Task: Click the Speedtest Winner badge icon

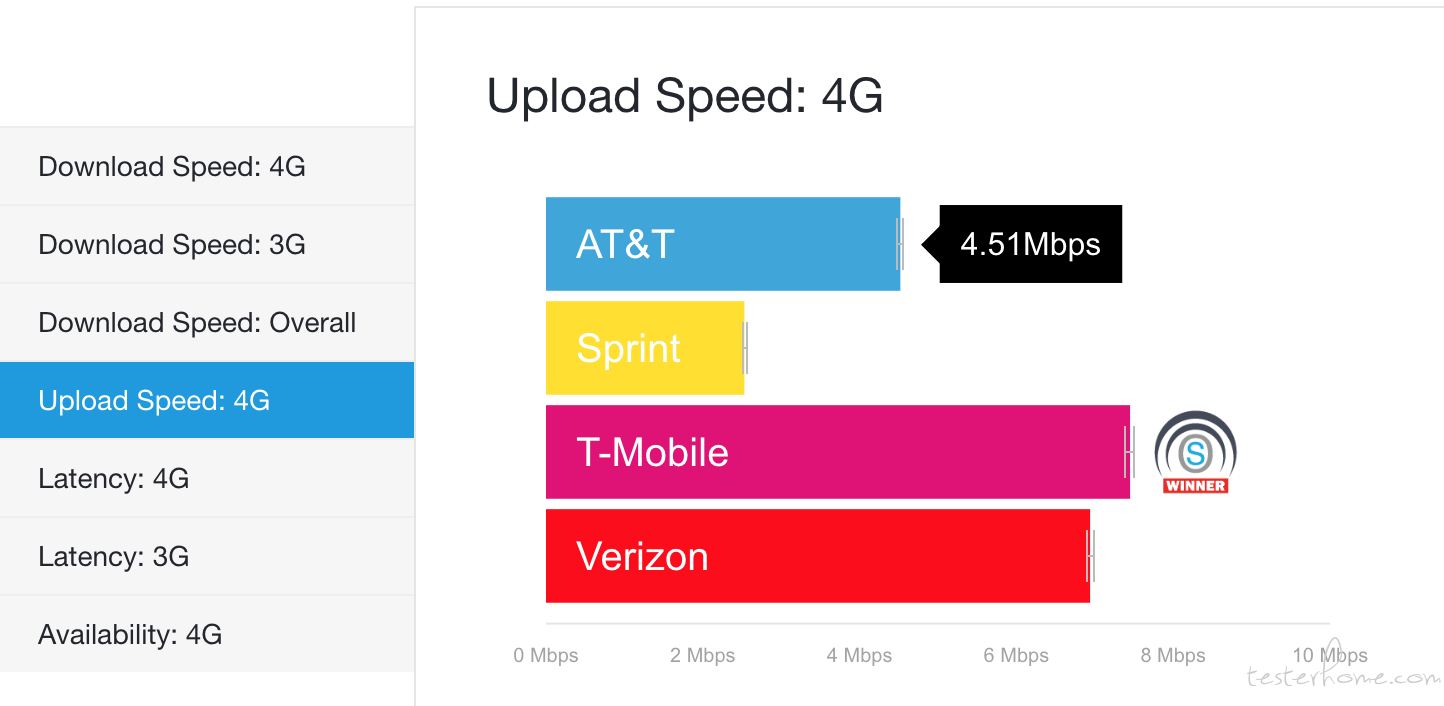Action: (x=1196, y=452)
